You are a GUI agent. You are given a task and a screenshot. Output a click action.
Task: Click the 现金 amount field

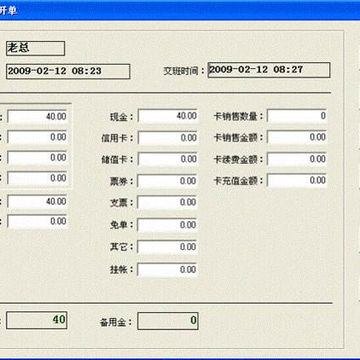click(x=168, y=116)
